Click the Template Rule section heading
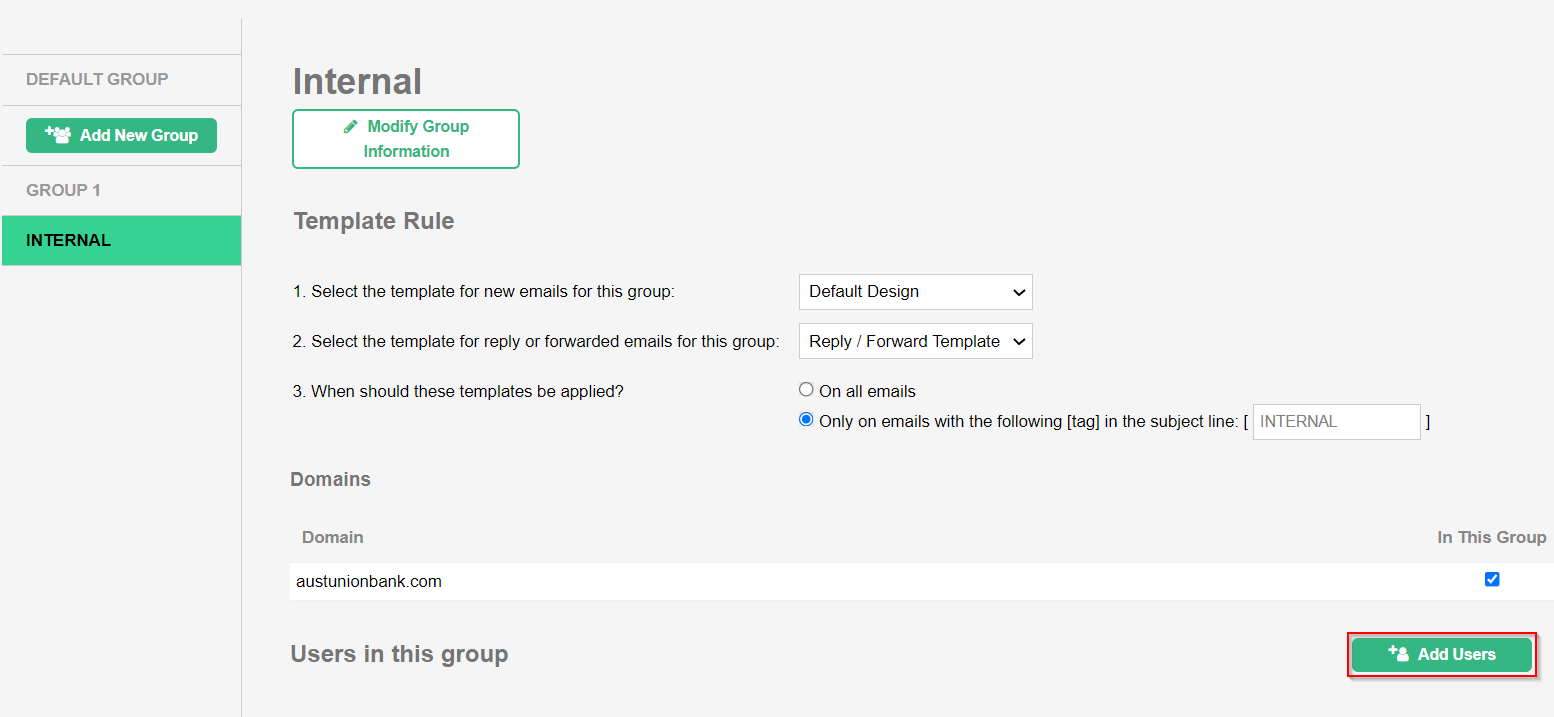Viewport: 1554px width, 717px height. point(373,221)
